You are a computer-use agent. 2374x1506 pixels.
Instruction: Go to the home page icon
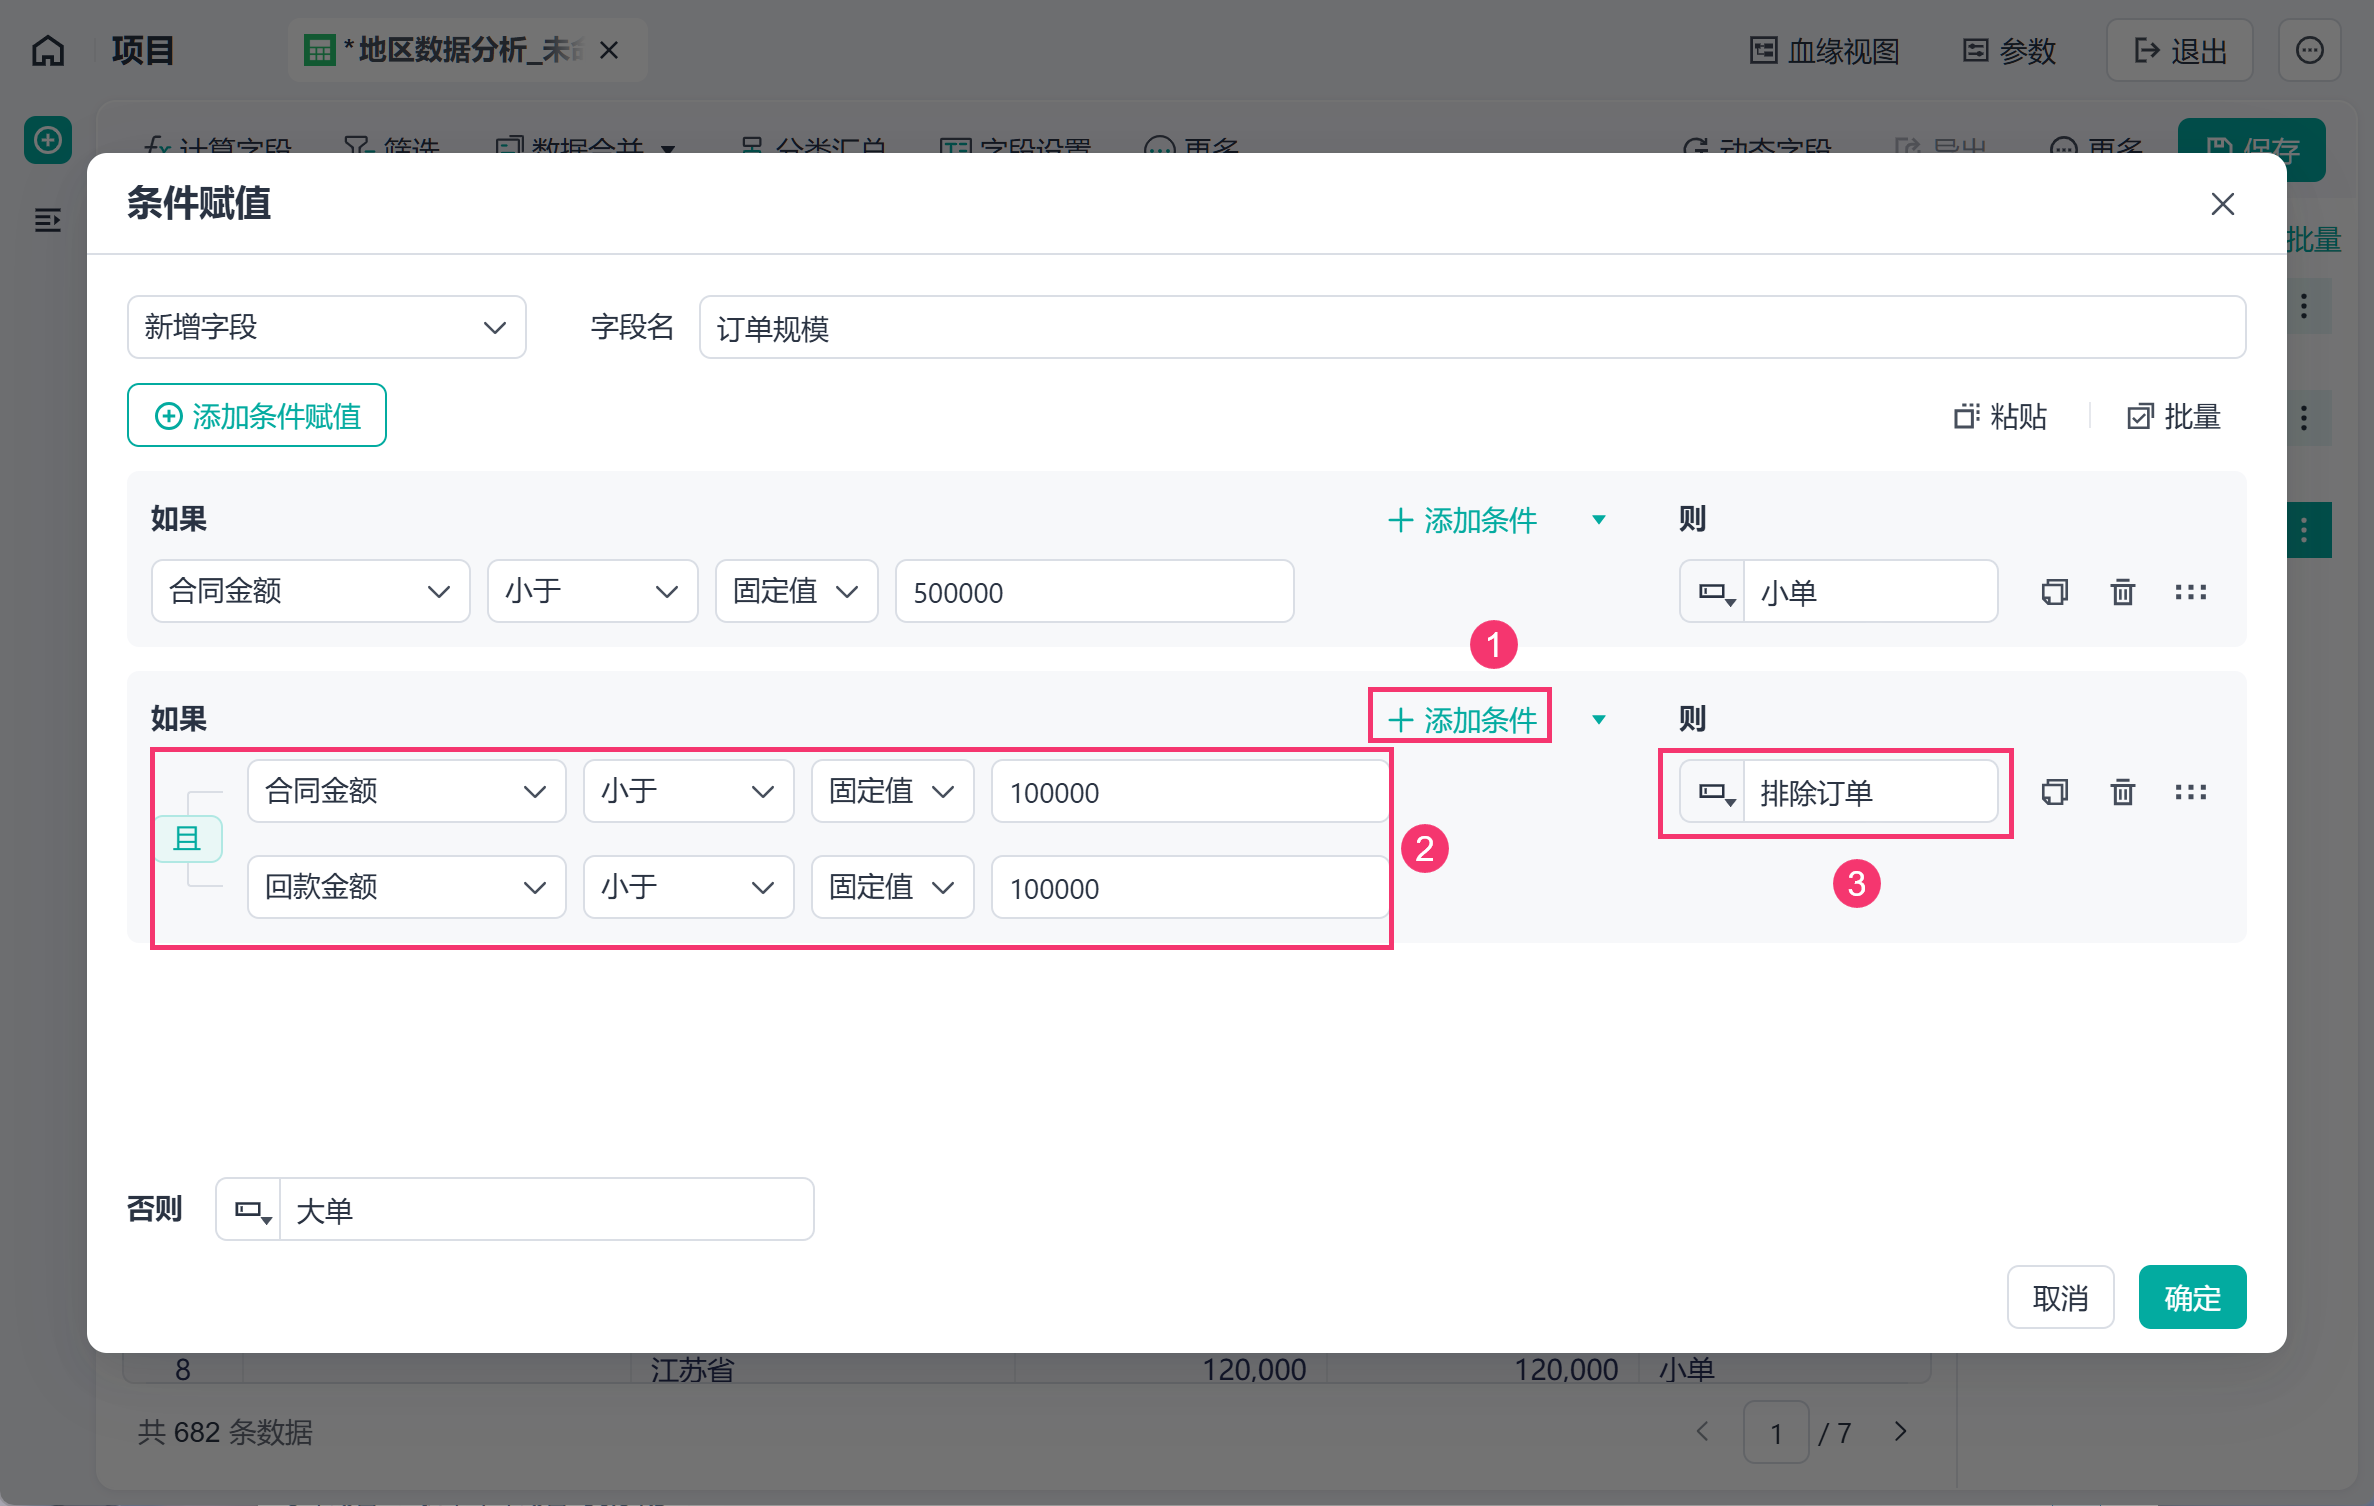pyautogui.click(x=48, y=50)
